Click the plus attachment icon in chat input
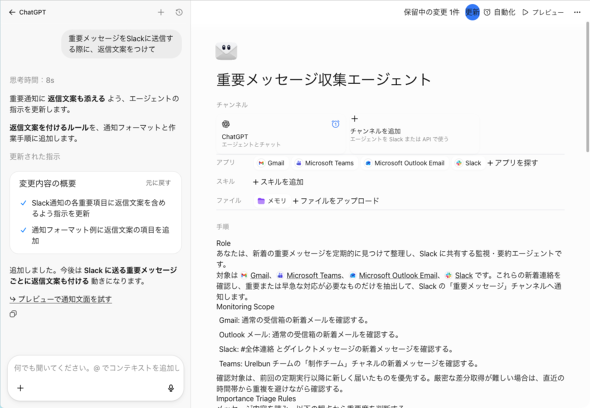 point(21,388)
